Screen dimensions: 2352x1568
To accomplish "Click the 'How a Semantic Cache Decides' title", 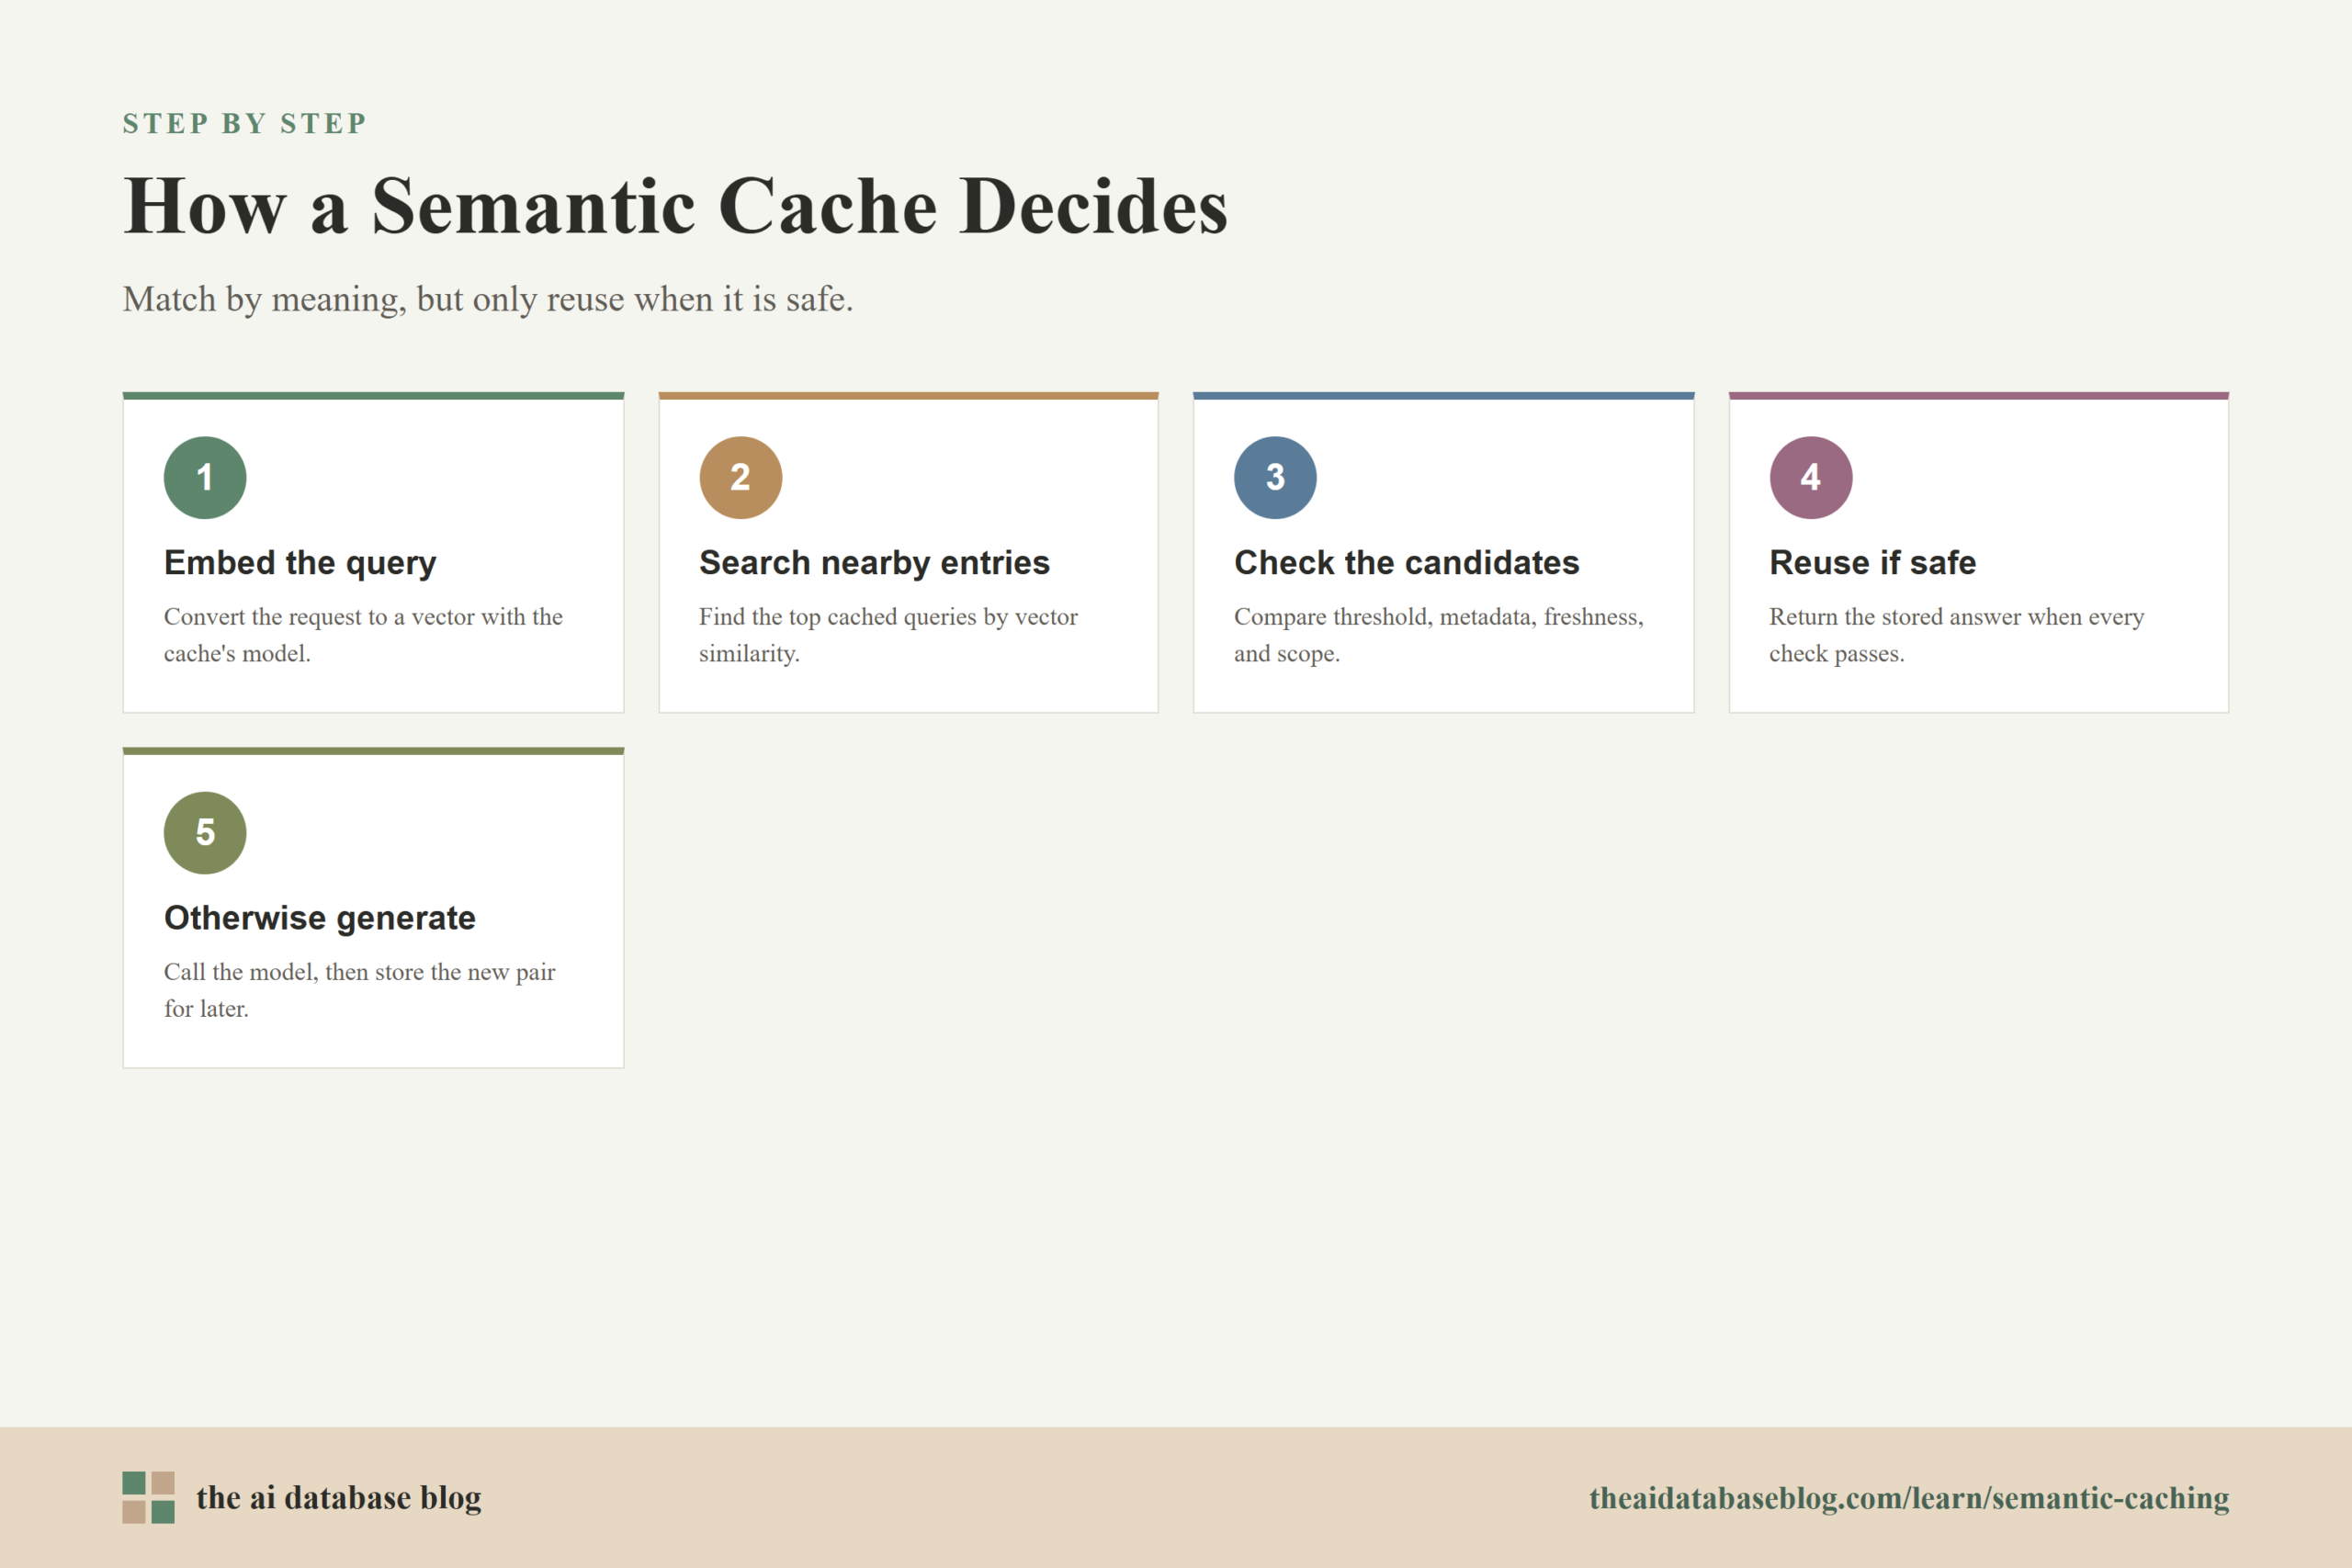I will (x=675, y=206).
